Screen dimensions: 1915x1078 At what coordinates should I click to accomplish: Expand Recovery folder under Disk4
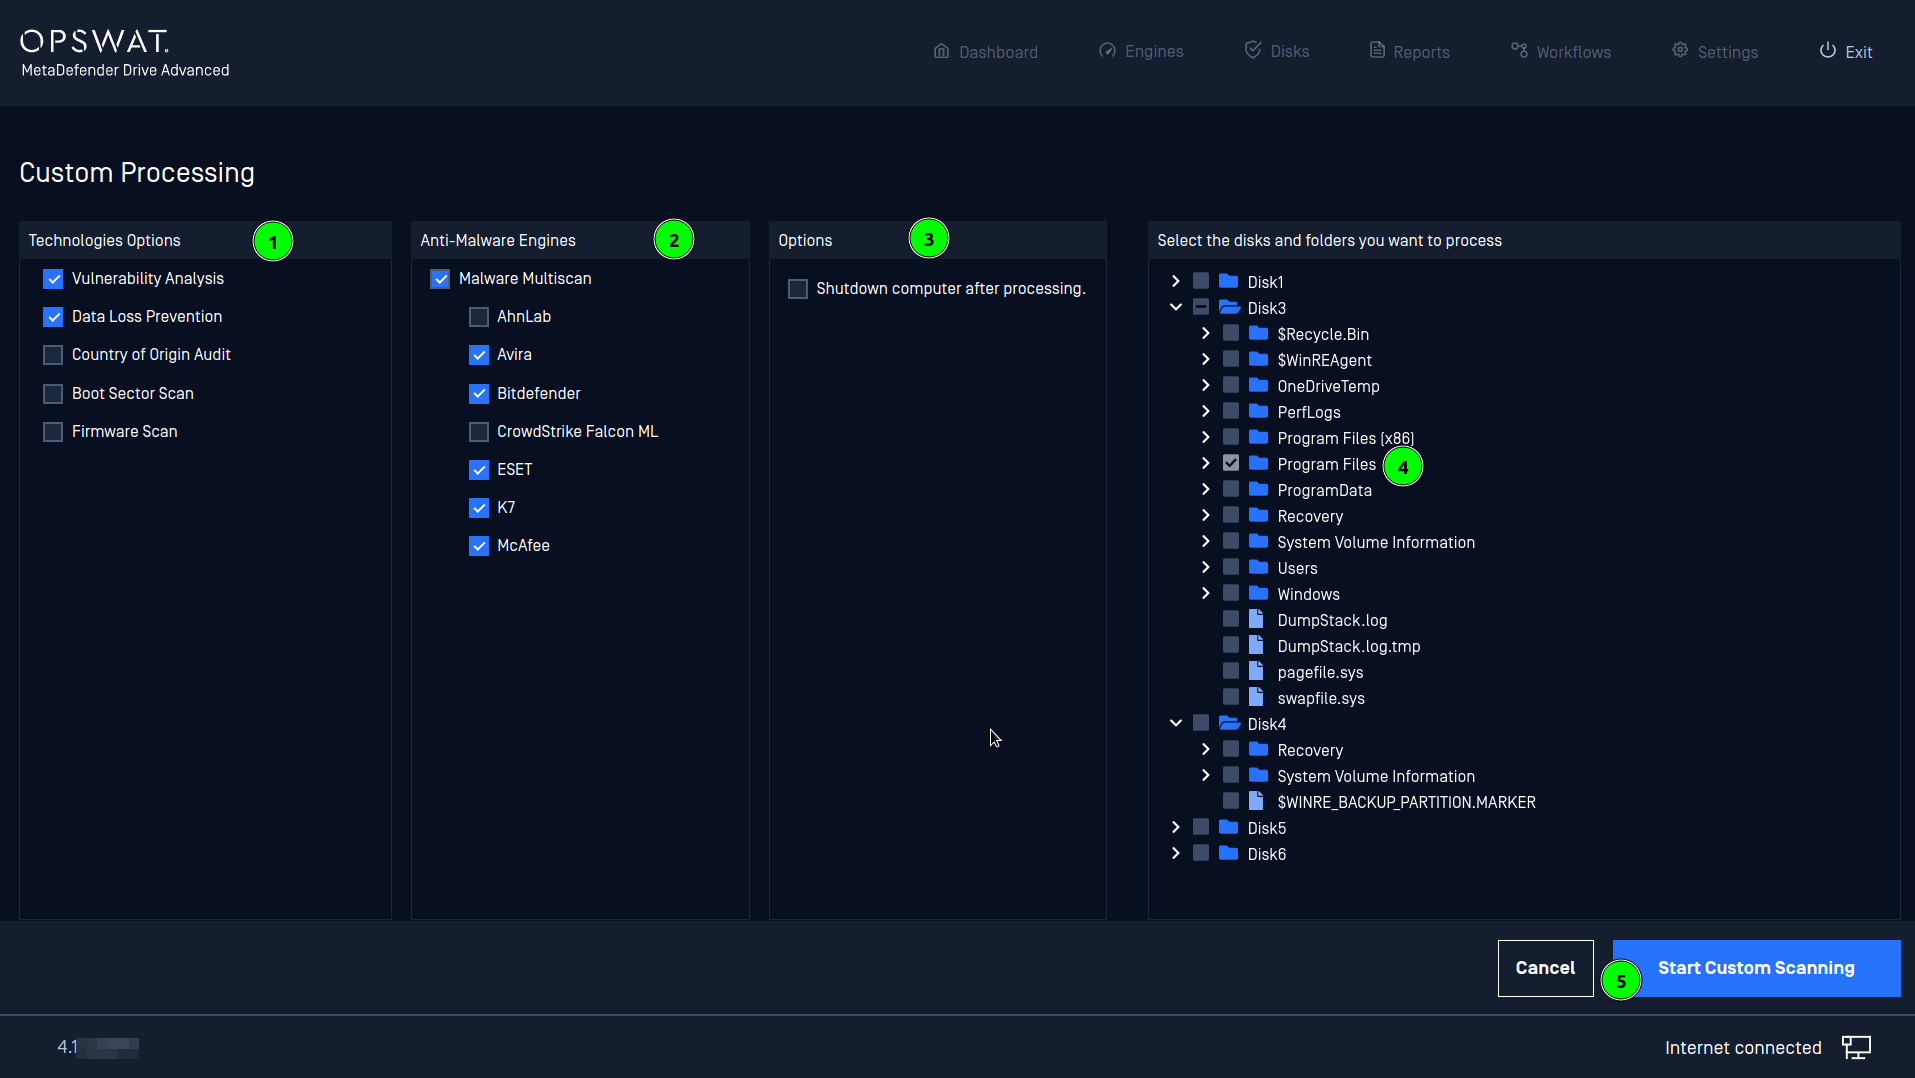pyautogui.click(x=1206, y=749)
